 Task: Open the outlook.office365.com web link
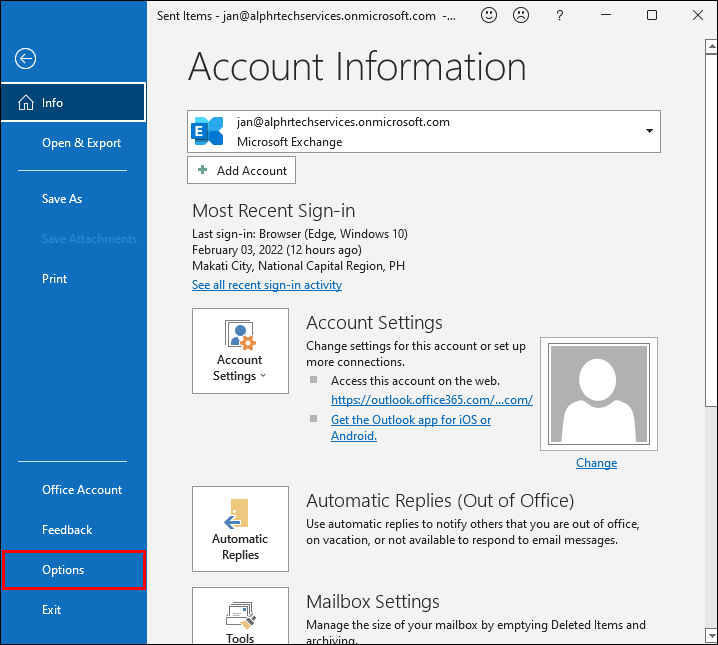point(431,400)
